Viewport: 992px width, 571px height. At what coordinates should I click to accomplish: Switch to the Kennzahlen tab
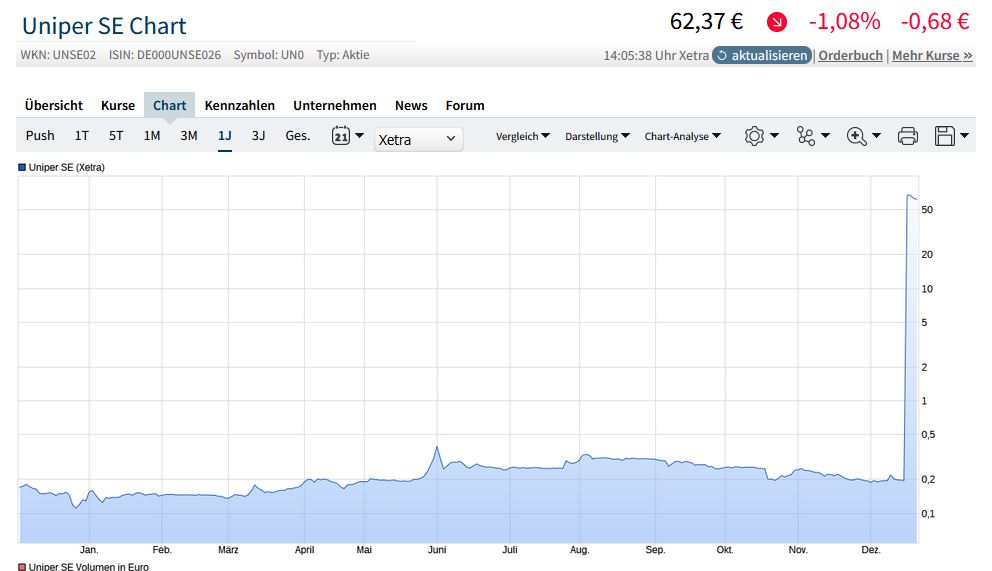tap(239, 105)
